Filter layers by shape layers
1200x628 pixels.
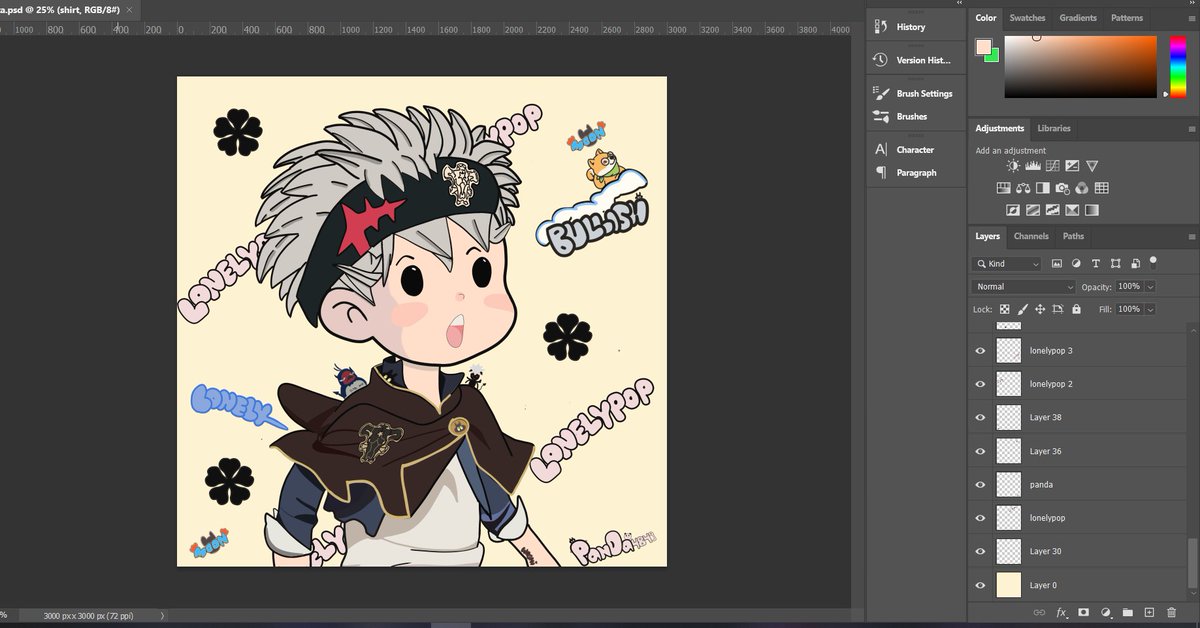pyautogui.click(x=1115, y=263)
